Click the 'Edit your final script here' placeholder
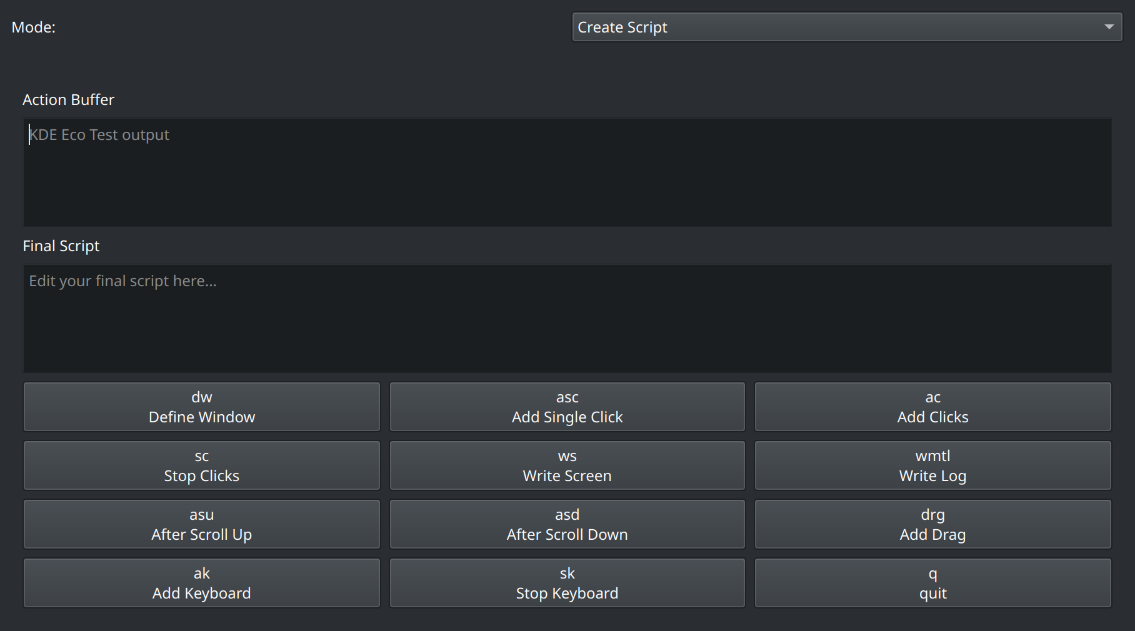This screenshot has height=631, width=1135. pyautogui.click(x=123, y=281)
